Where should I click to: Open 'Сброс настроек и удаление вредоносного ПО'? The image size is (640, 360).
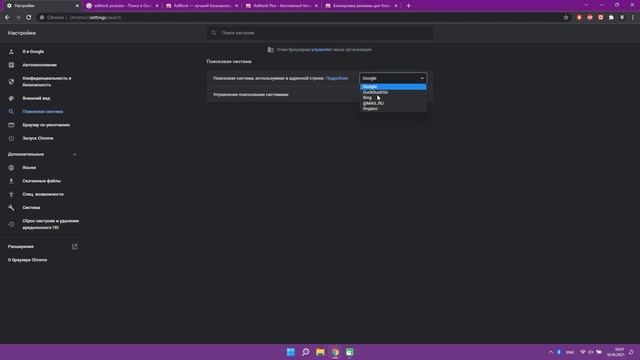tap(51, 224)
